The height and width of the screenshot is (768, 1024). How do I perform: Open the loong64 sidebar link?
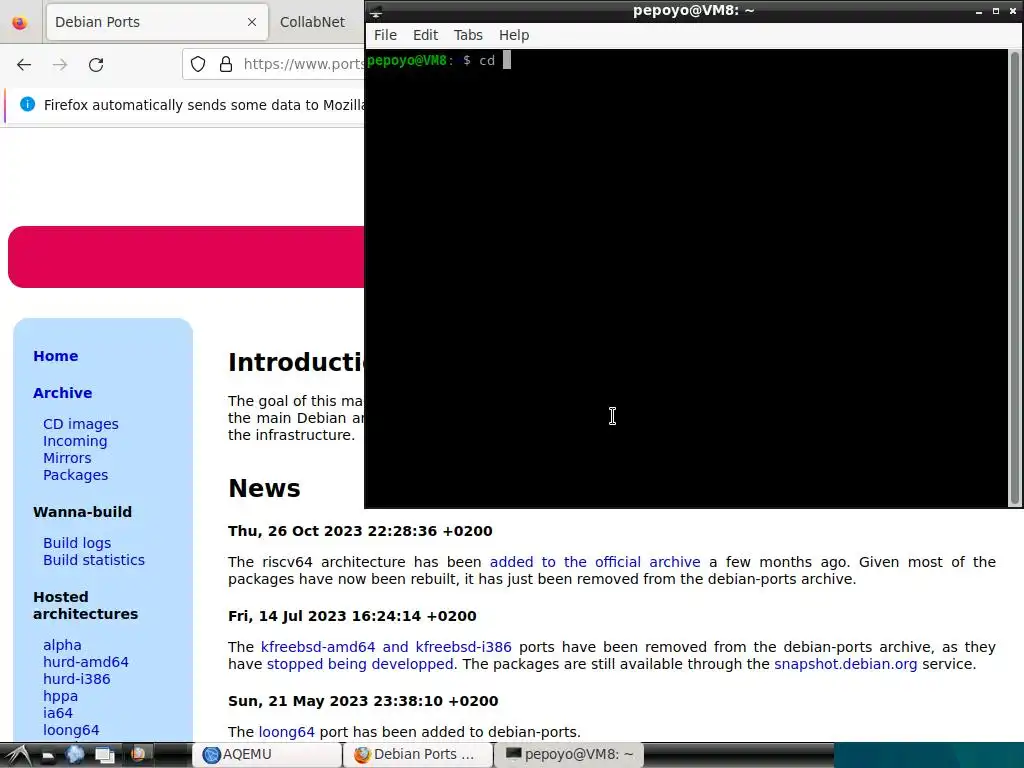[71, 729]
